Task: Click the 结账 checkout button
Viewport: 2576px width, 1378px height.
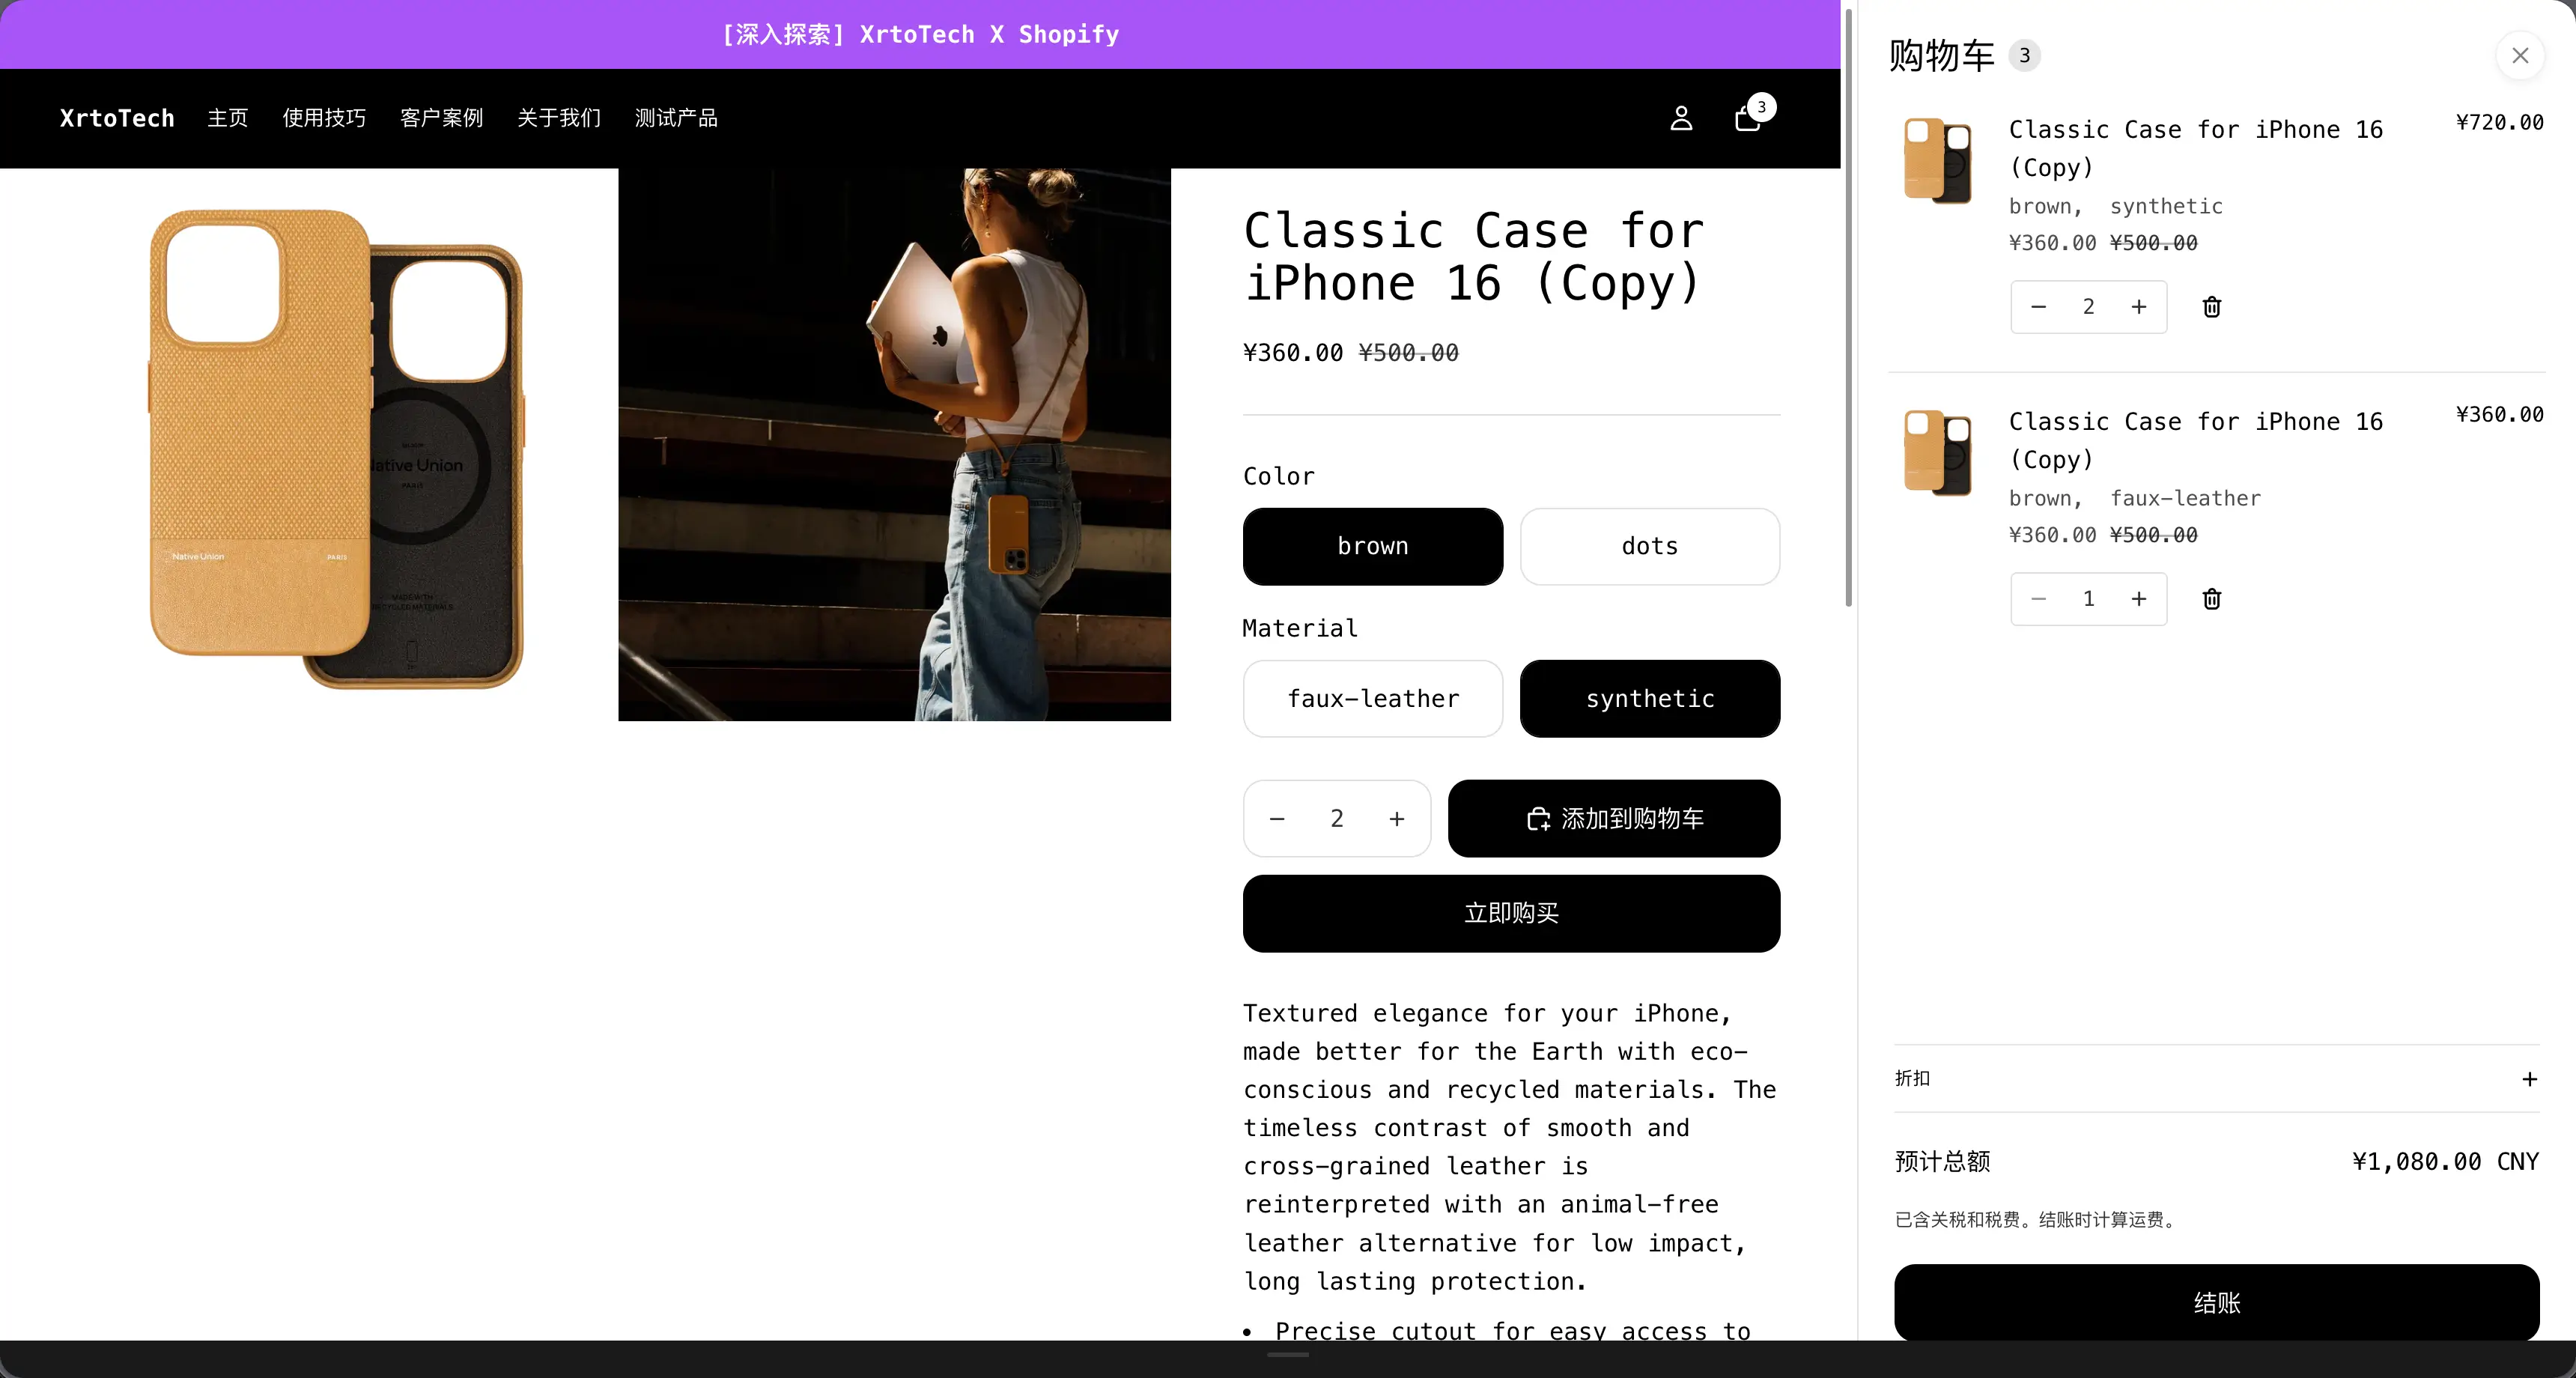Action: click(2216, 1303)
